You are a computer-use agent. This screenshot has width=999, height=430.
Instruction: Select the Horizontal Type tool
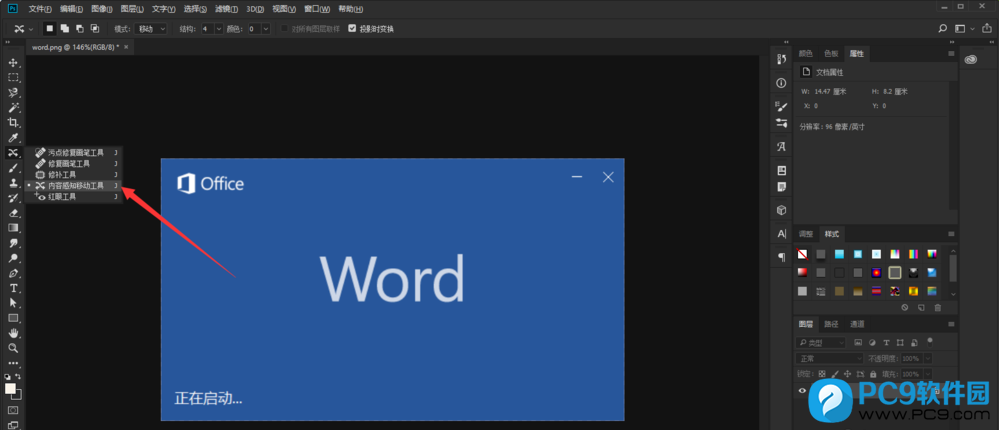tap(13, 288)
